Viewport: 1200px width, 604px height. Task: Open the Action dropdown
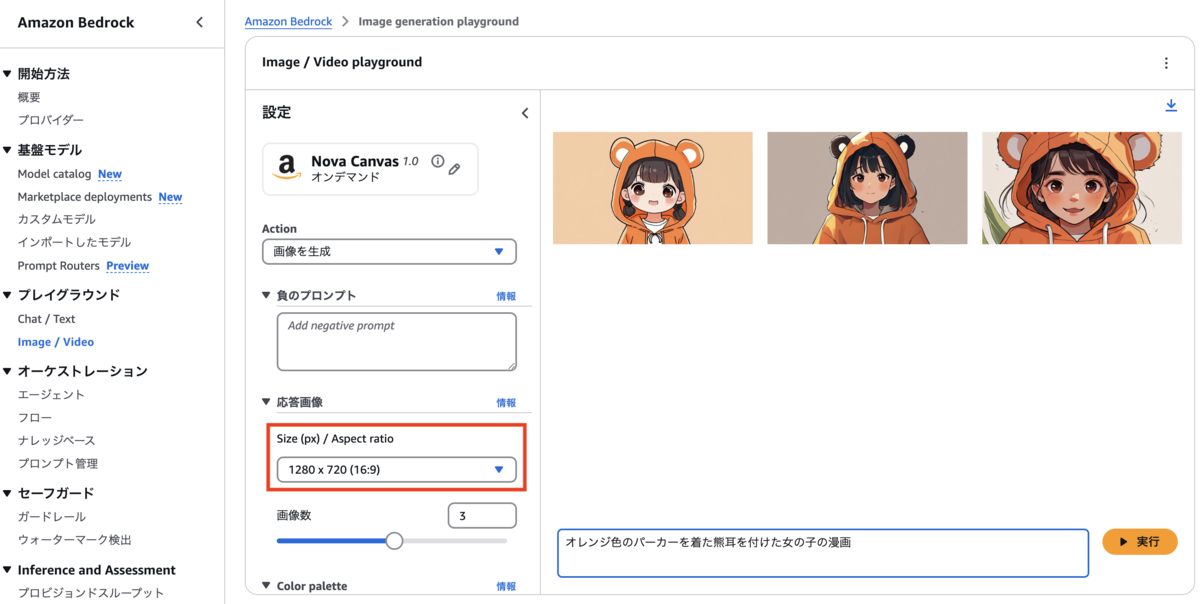pos(389,252)
